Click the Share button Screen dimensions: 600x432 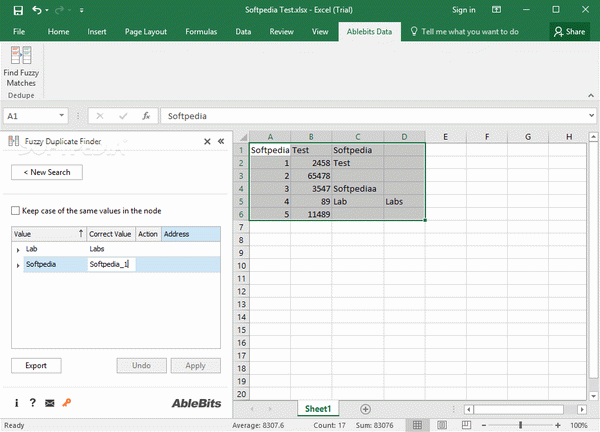point(569,32)
